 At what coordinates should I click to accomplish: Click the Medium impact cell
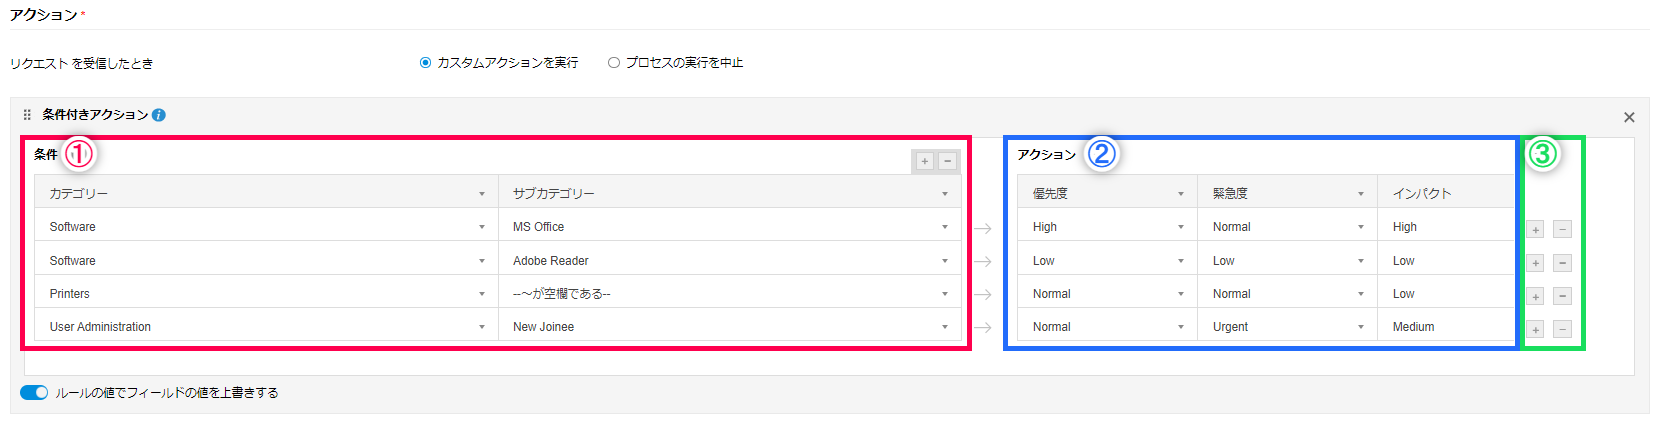click(1444, 327)
